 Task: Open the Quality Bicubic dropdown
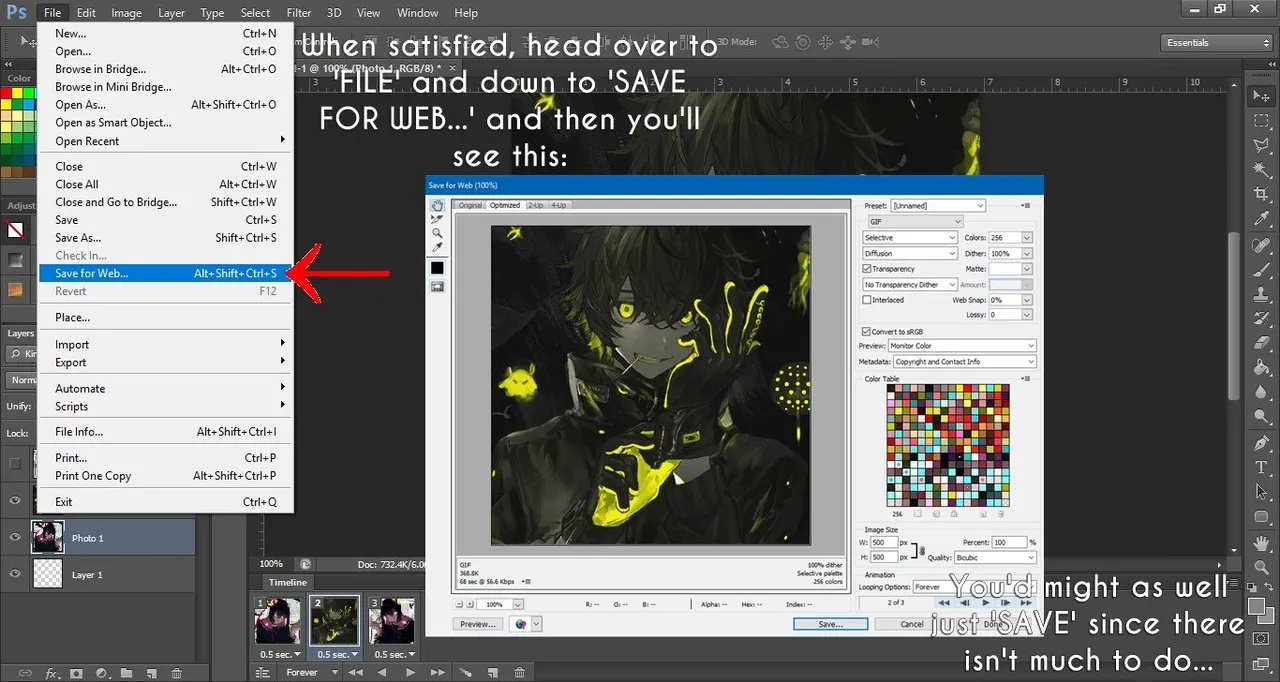pyautogui.click(x=995, y=558)
